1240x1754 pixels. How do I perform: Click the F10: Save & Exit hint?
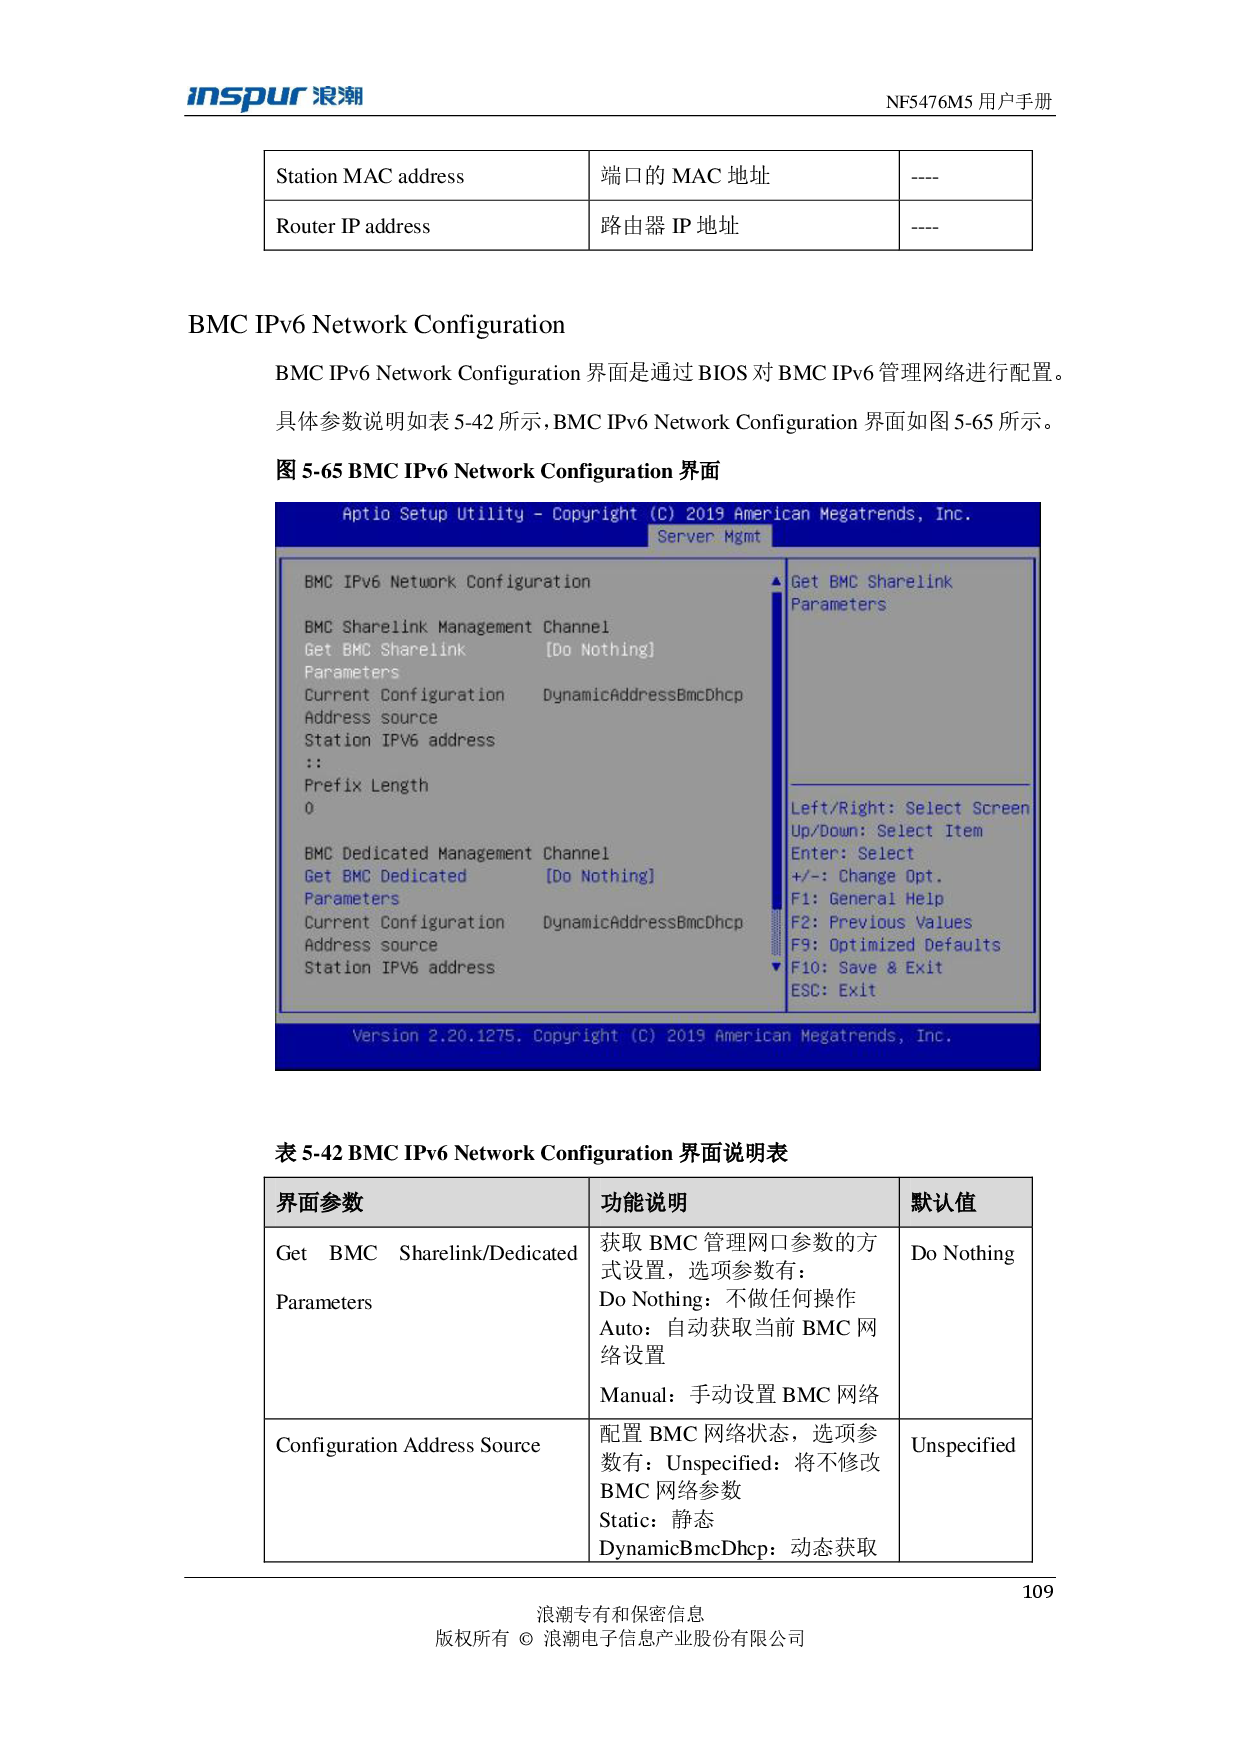tap(866, 968)
